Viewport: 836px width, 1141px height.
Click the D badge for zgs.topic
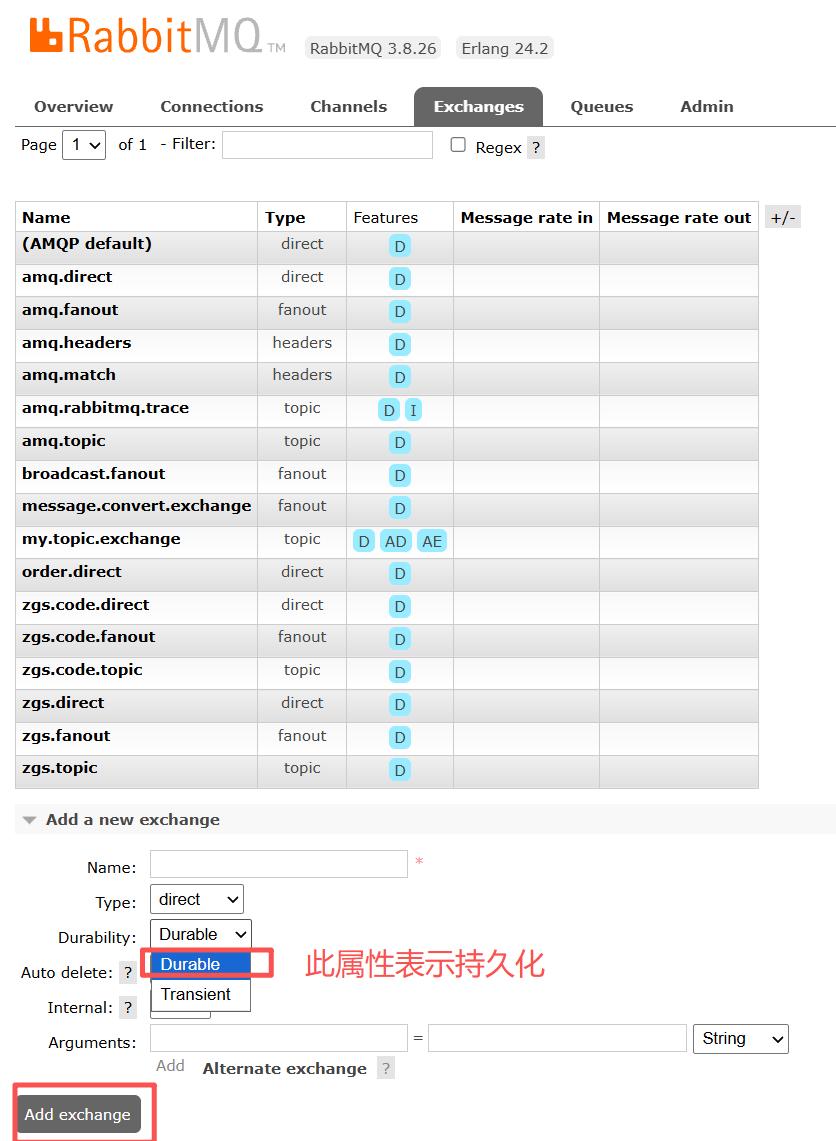(399, 770)
